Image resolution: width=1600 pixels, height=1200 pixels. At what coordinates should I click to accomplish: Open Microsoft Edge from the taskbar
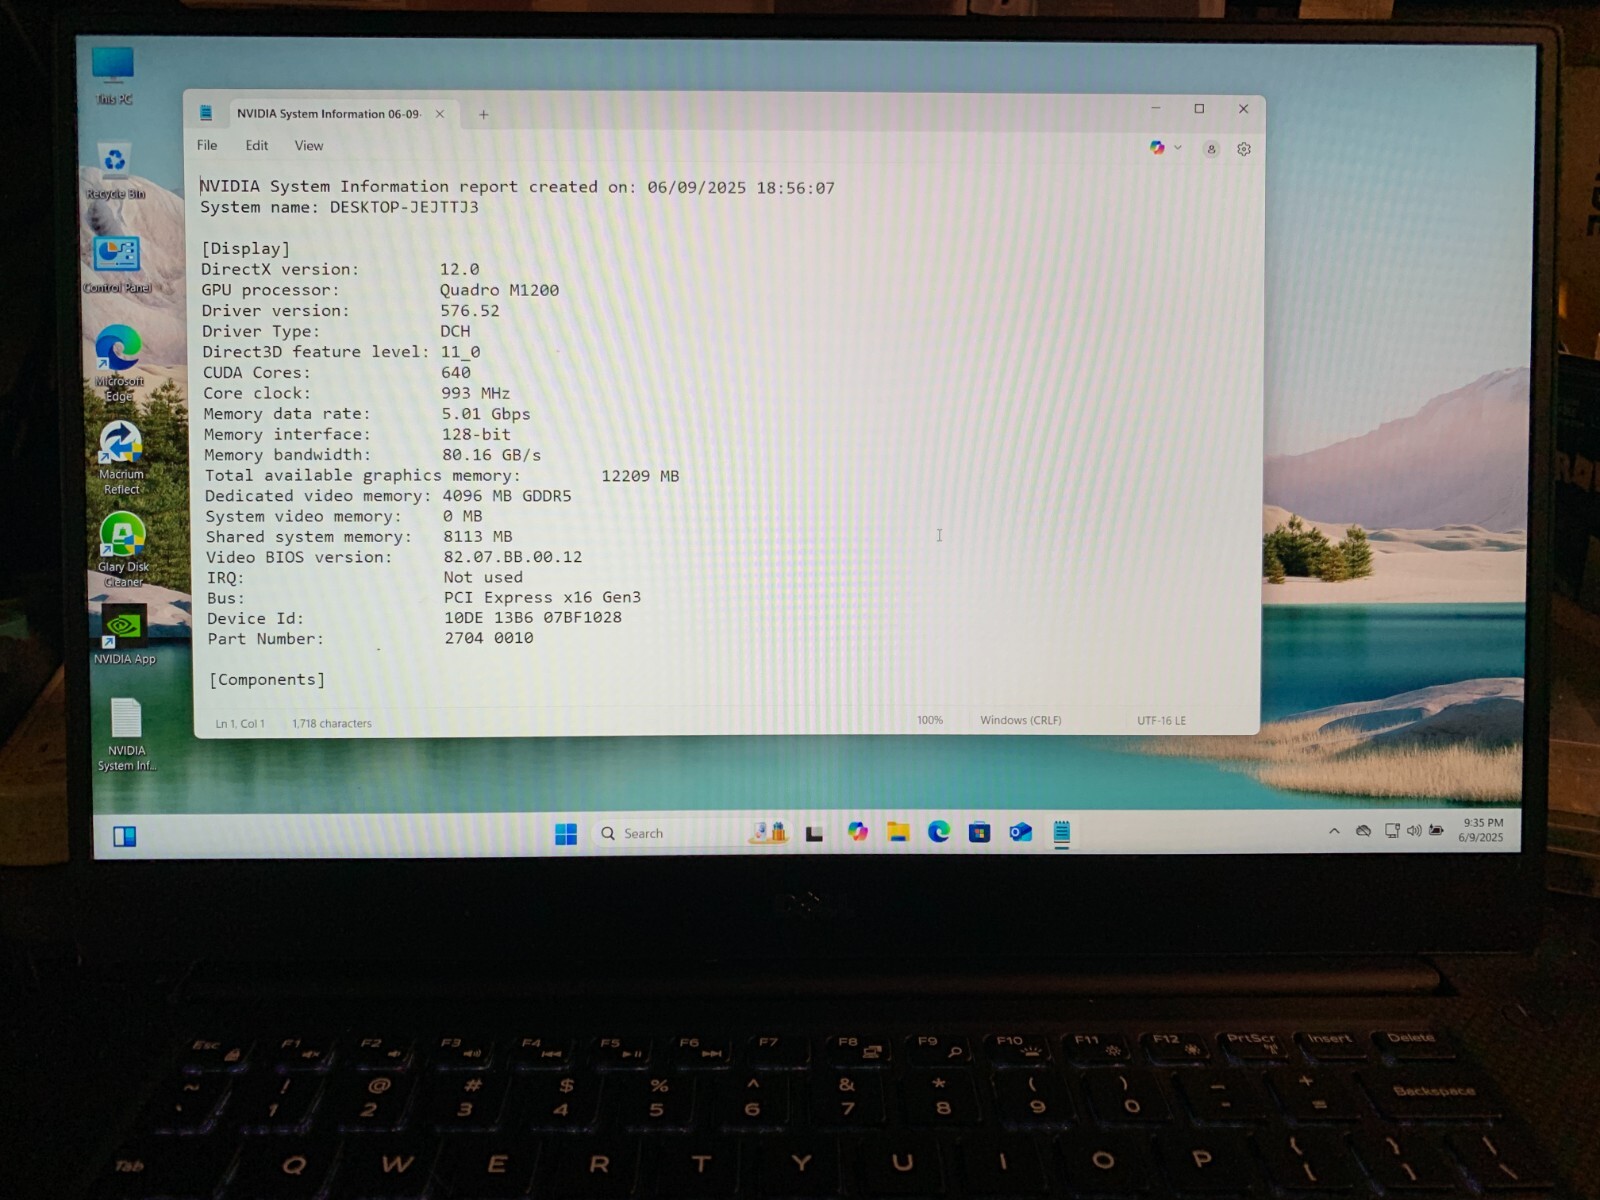coord(939,832)
